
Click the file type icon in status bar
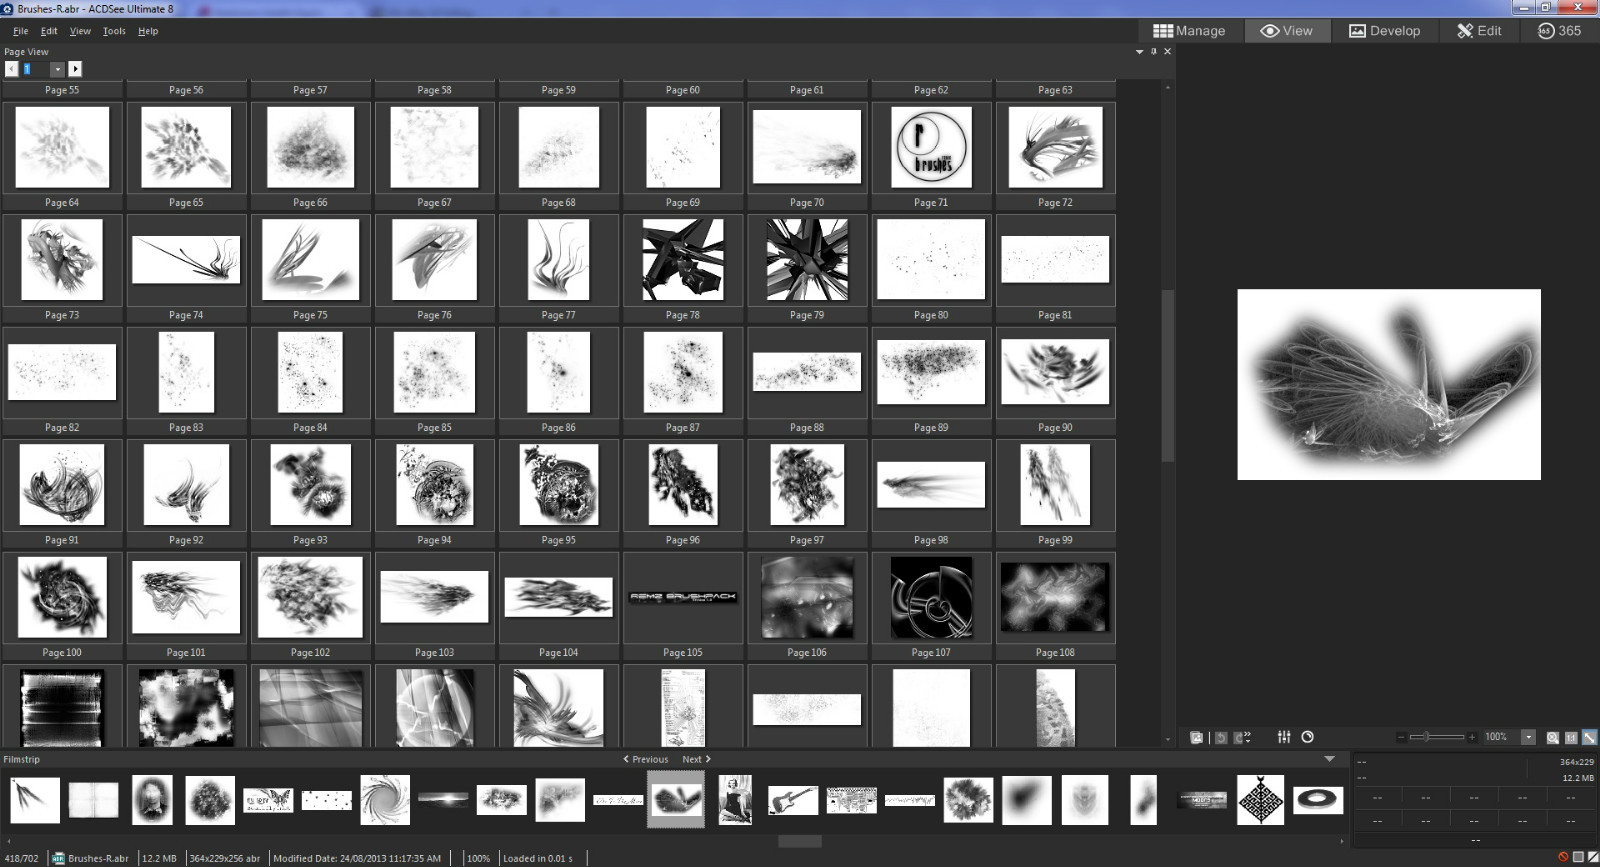pos(58,858)
